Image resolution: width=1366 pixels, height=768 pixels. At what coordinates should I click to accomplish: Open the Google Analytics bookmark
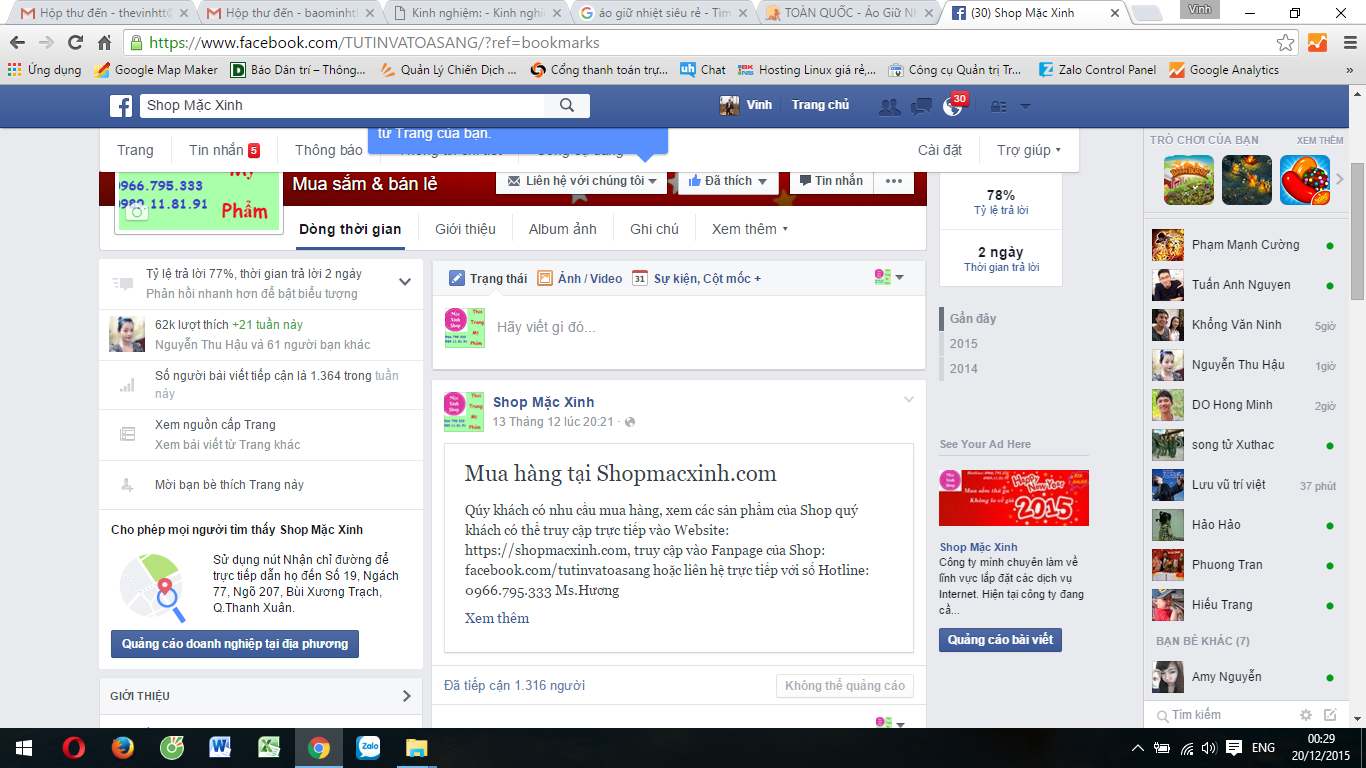click(1224, 70)
